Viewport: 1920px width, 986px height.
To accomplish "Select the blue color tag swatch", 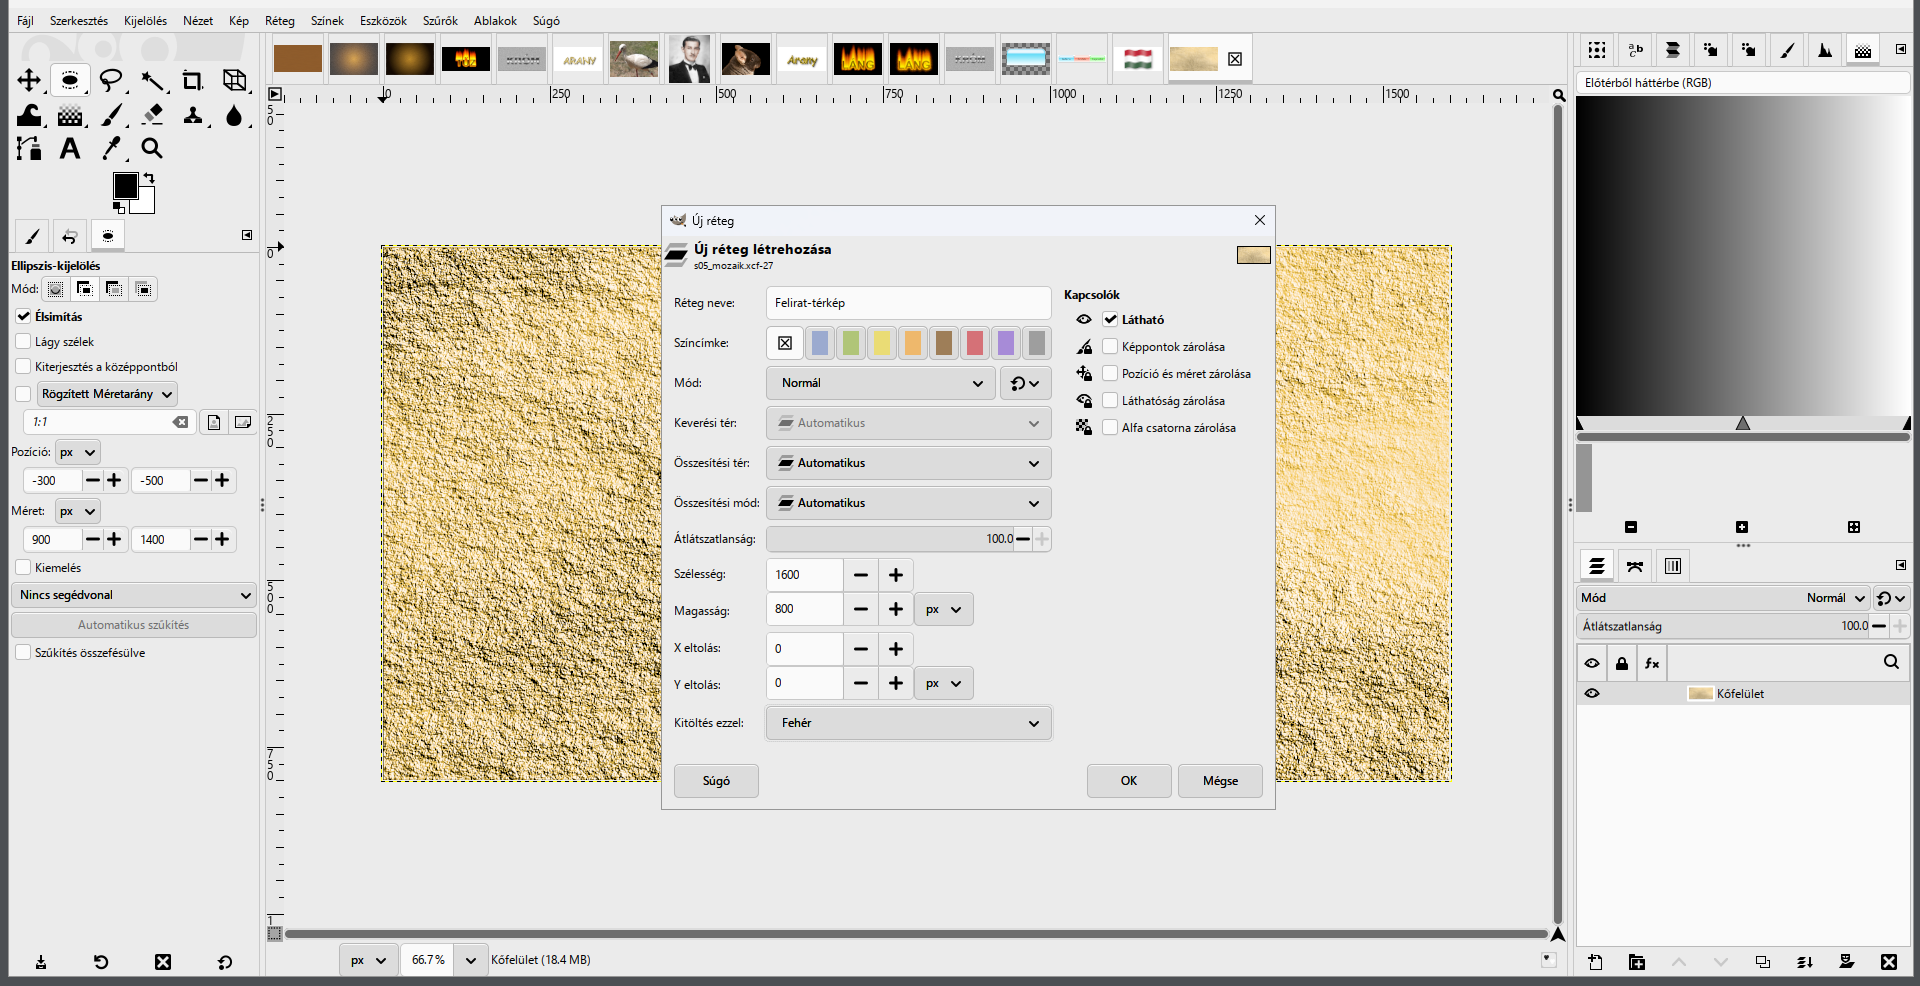I will coord(820,343).
